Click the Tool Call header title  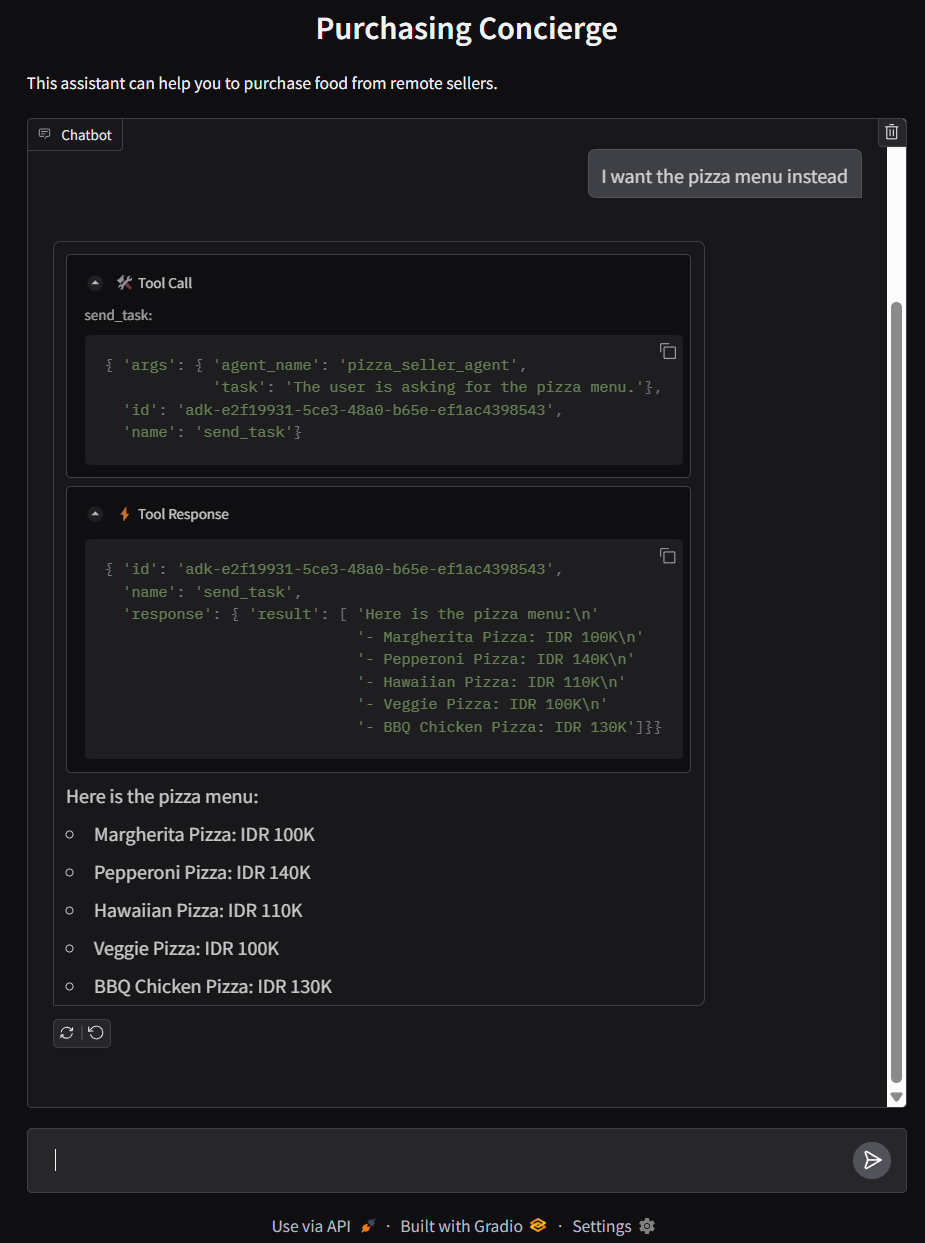pyautogui.click(x=165, y=283)
